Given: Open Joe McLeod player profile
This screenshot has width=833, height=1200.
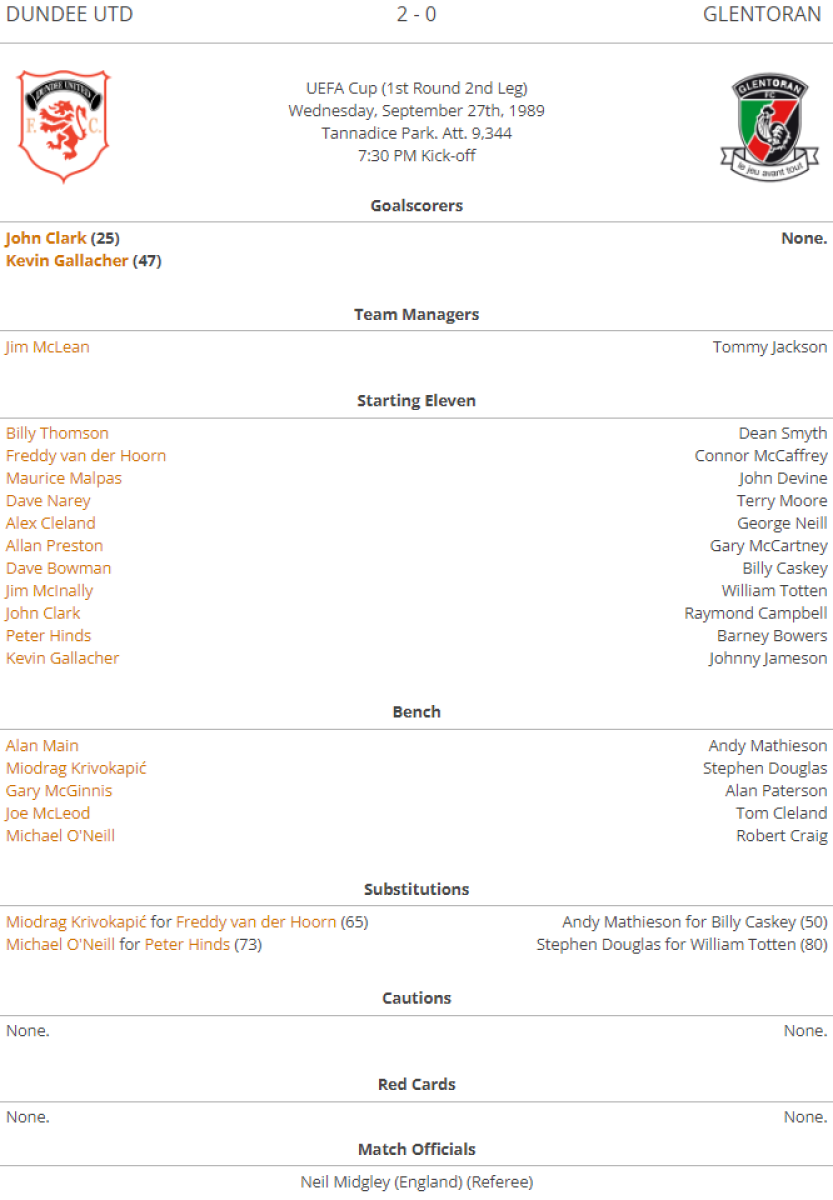Looking at the screenshot, I should pos(48,813).
